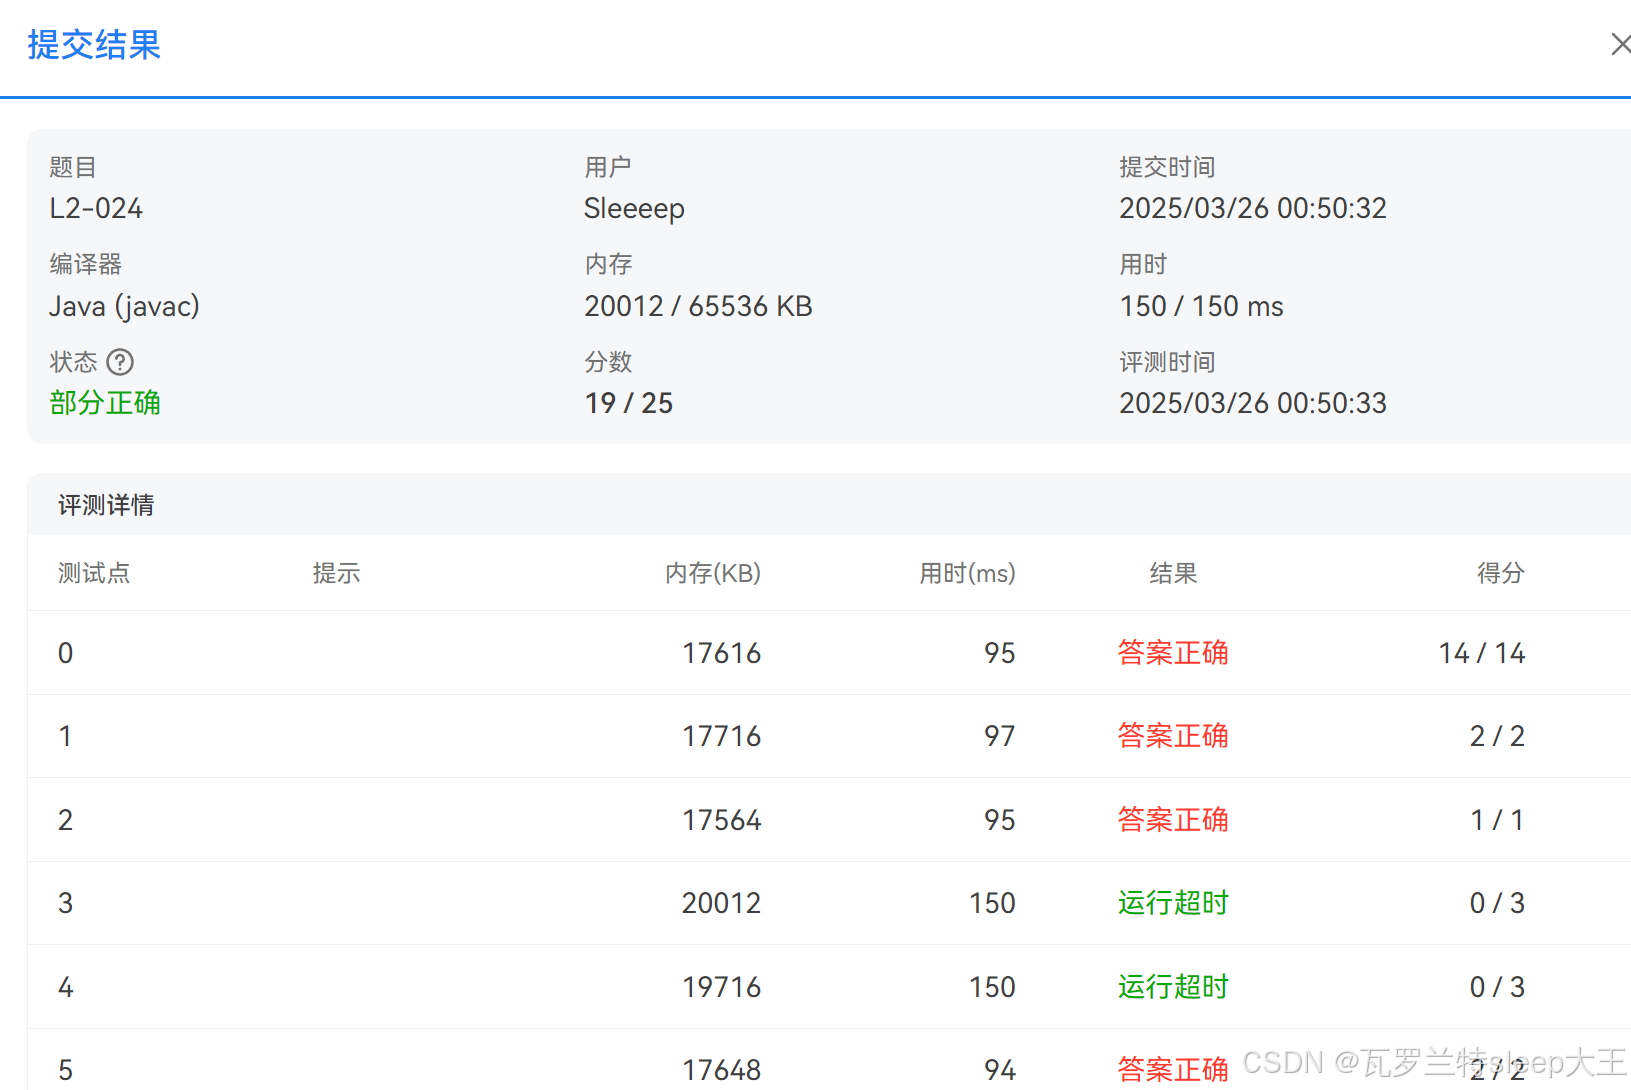Click time value 150 for test point 4
The height and width of the screenshot is (1090, 1631).
992,987
